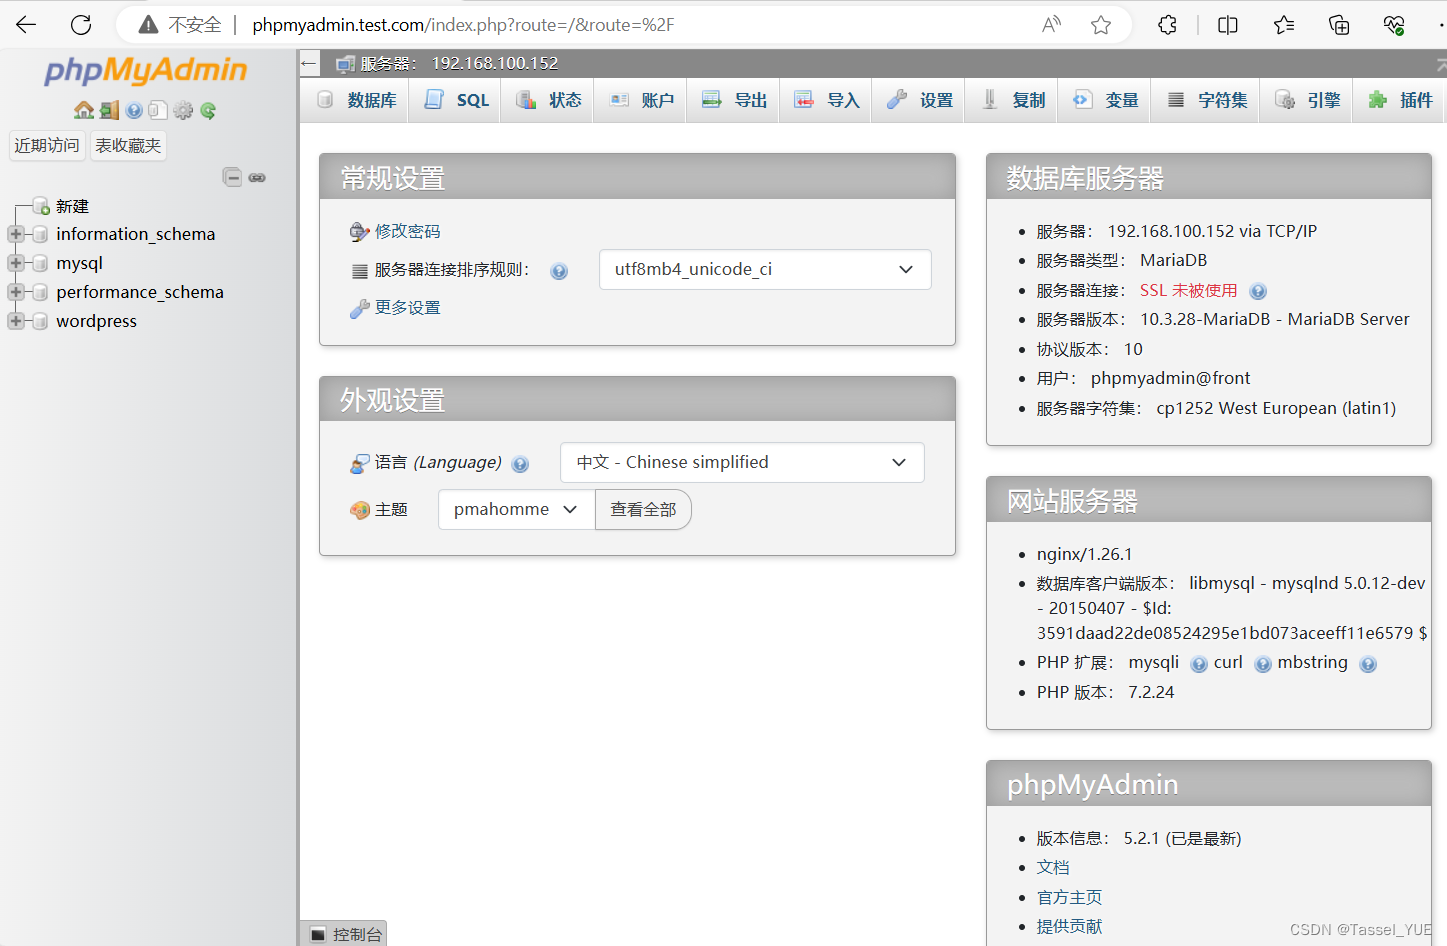Click 近期访问 button
1447x946 pixels.
pos(47,146)
